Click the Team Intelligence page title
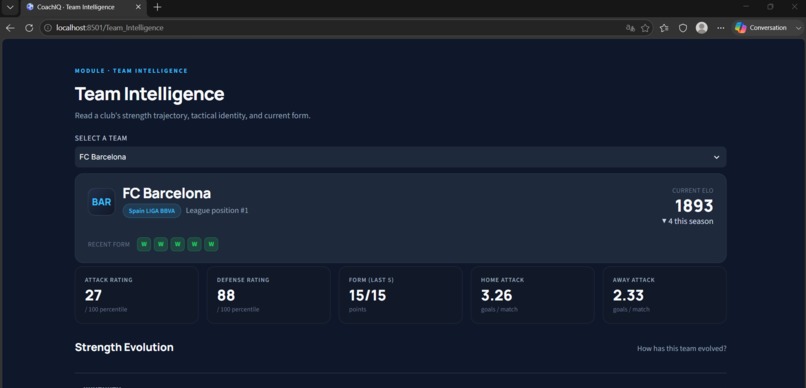Screen dimensions: 806x388 150,94
